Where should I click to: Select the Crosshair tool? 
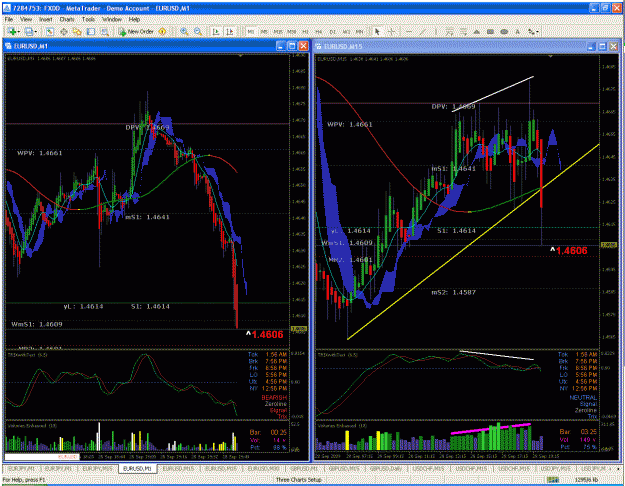point(391,31)
